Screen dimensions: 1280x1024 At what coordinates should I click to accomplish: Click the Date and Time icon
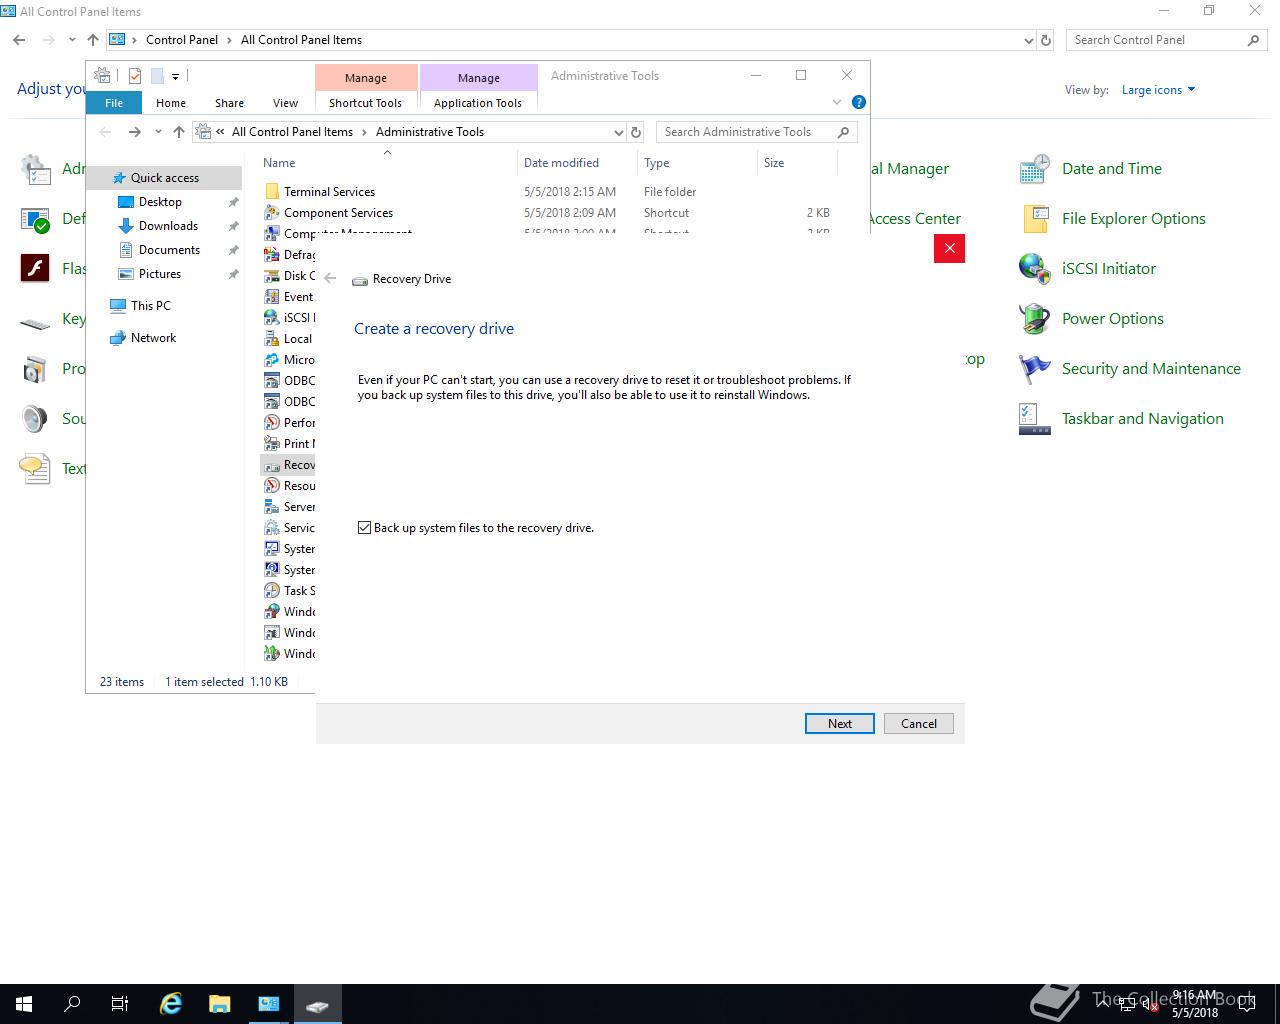(1034, 169)
